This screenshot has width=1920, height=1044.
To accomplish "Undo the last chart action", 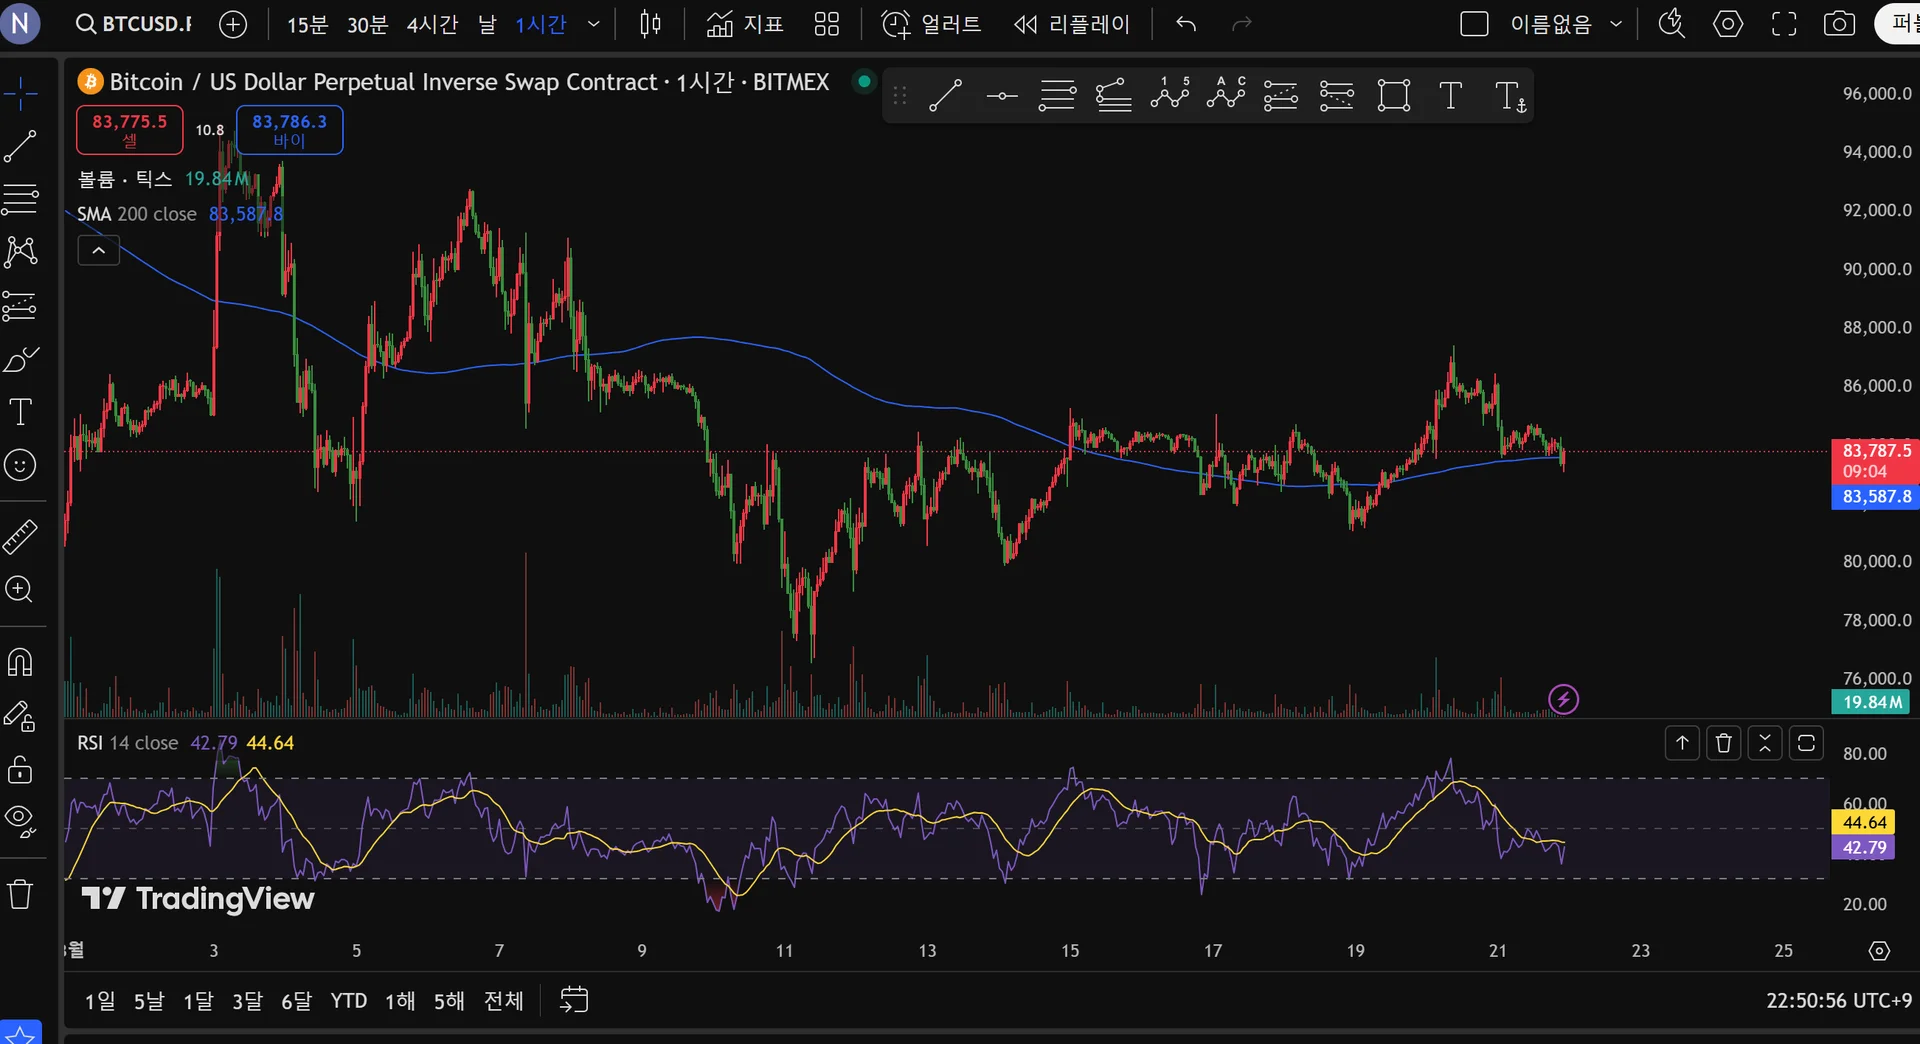I will click(x=1186, y=24).
